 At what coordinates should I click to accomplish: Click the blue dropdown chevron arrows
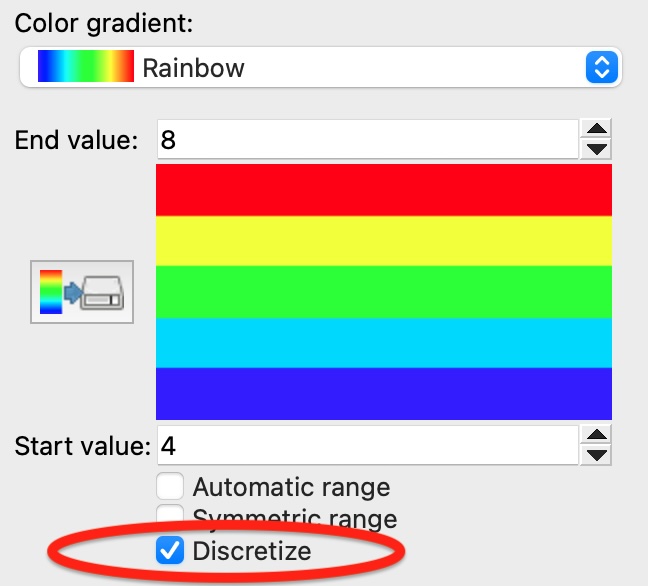tap(600, 67)
